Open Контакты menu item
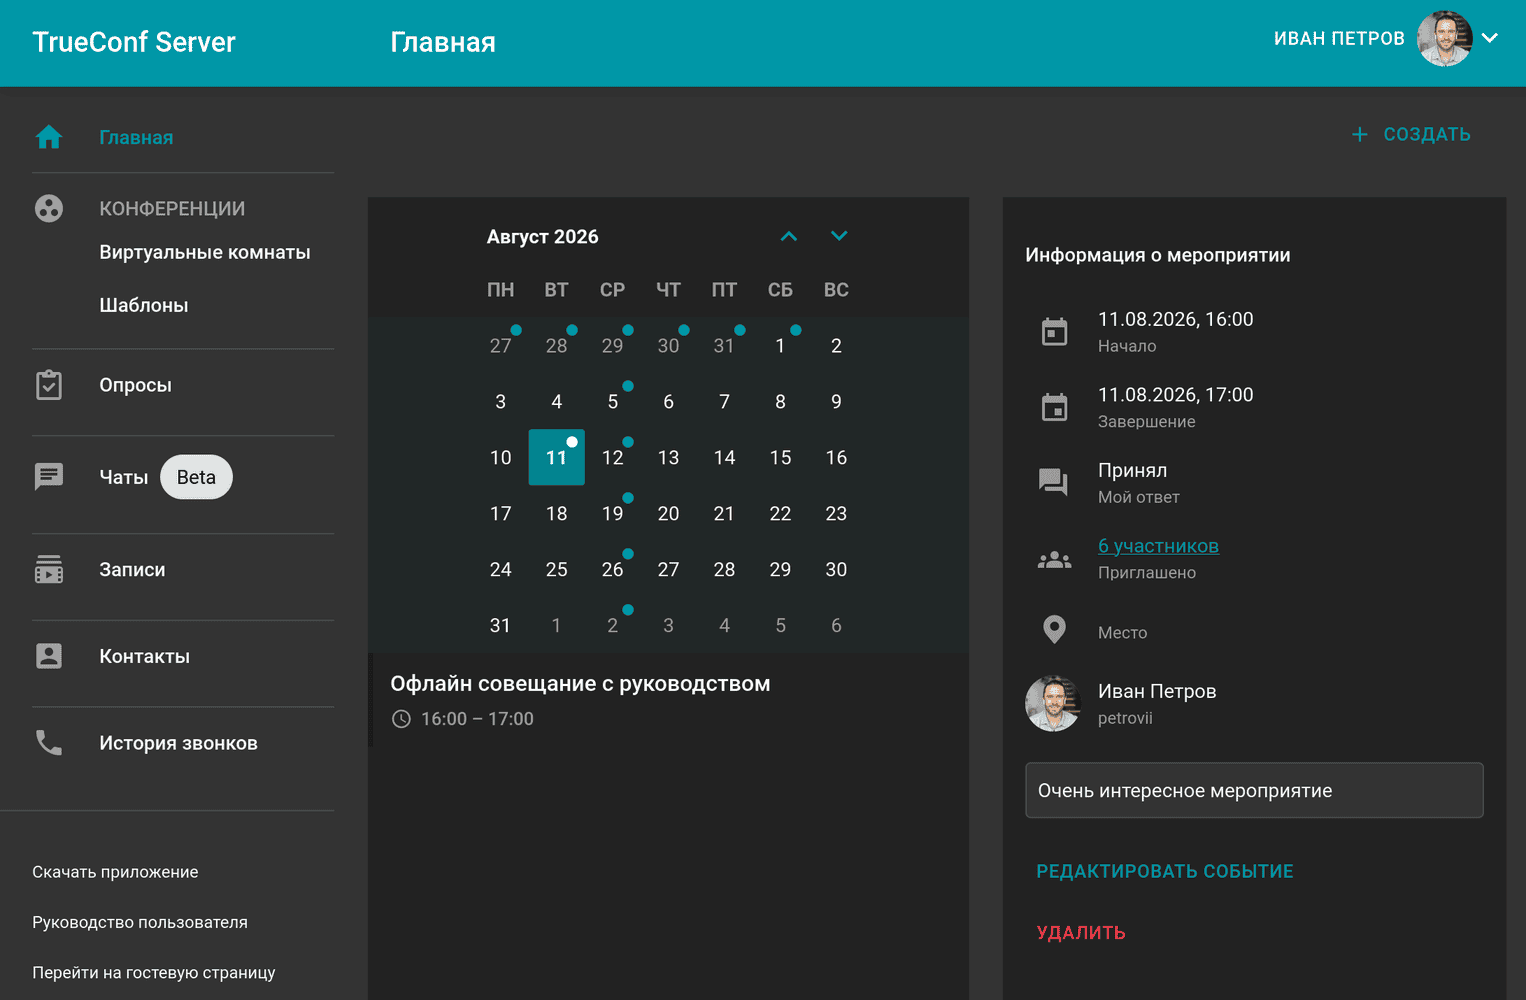This screenshot has height=1000, width=1526. pyautogui.click(x=145, y=656)
